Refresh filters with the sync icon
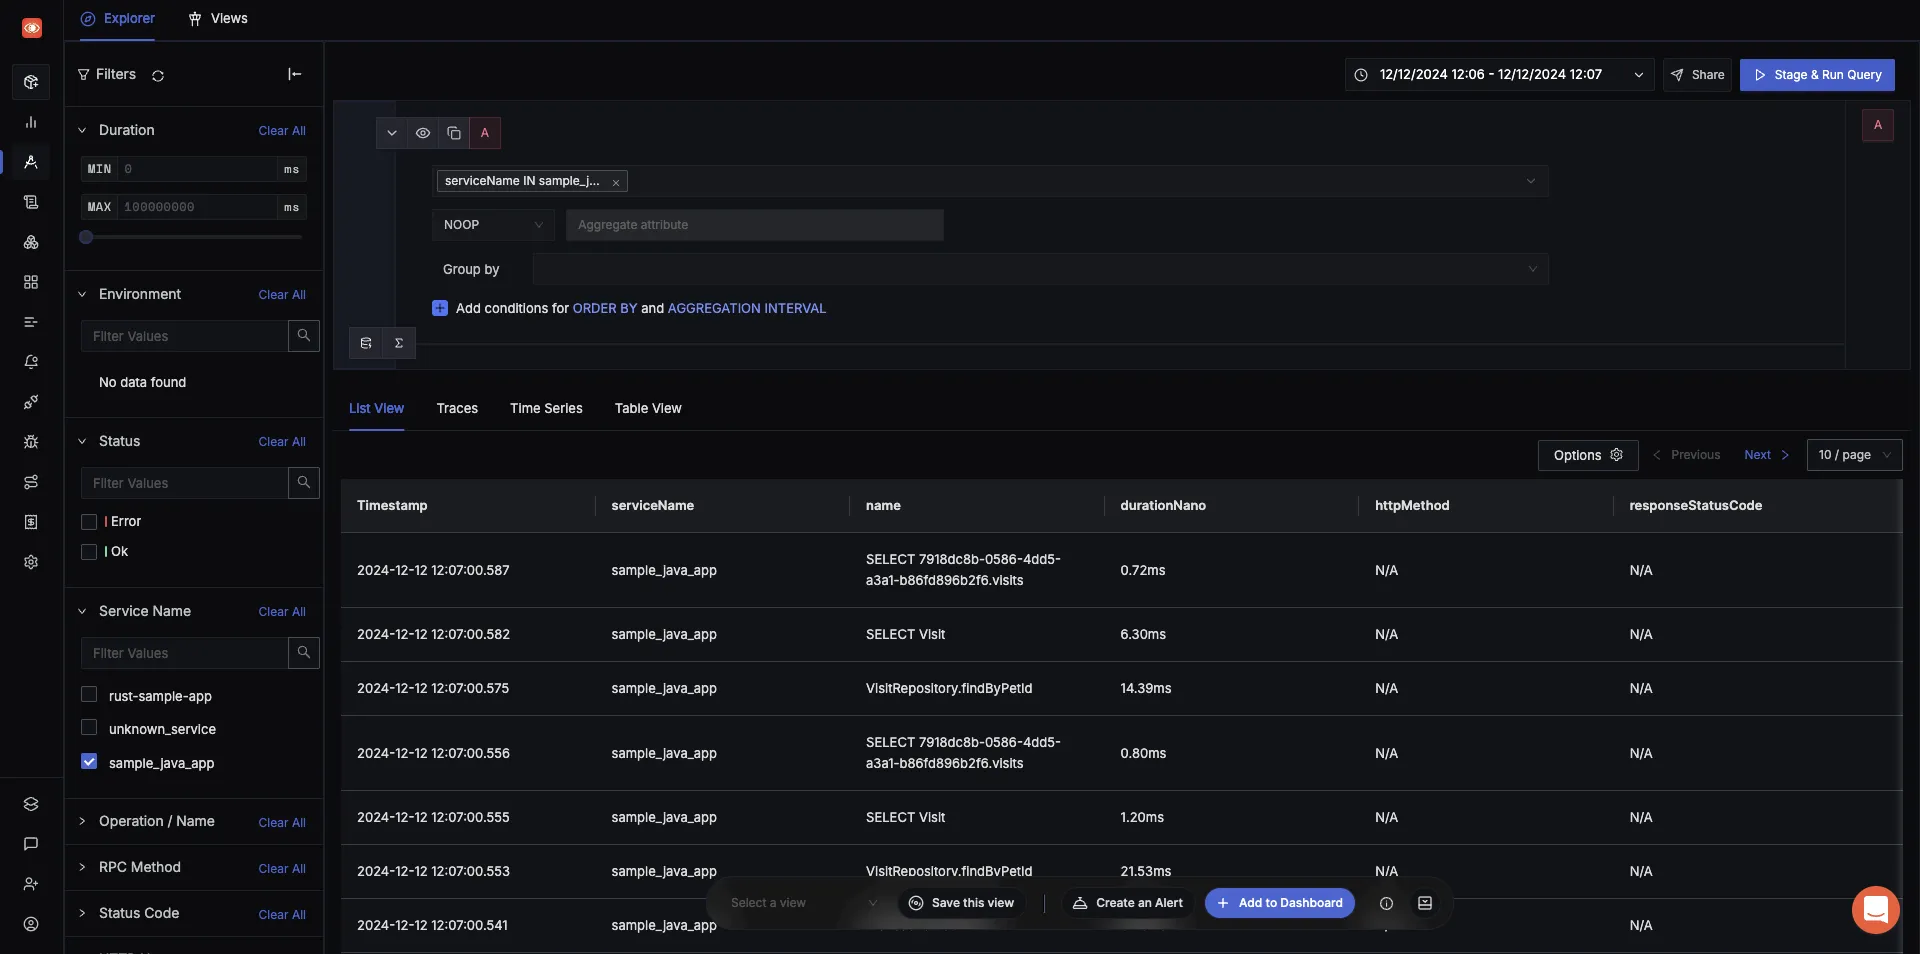This screenshot has height=954, width=1920. click(x=158, y=75)
